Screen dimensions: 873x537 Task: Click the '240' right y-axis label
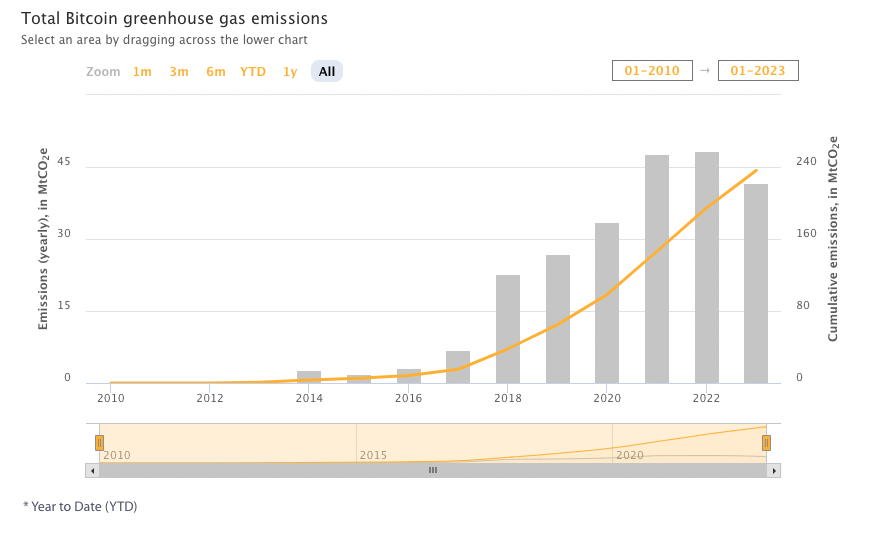(x=806, y=161)
